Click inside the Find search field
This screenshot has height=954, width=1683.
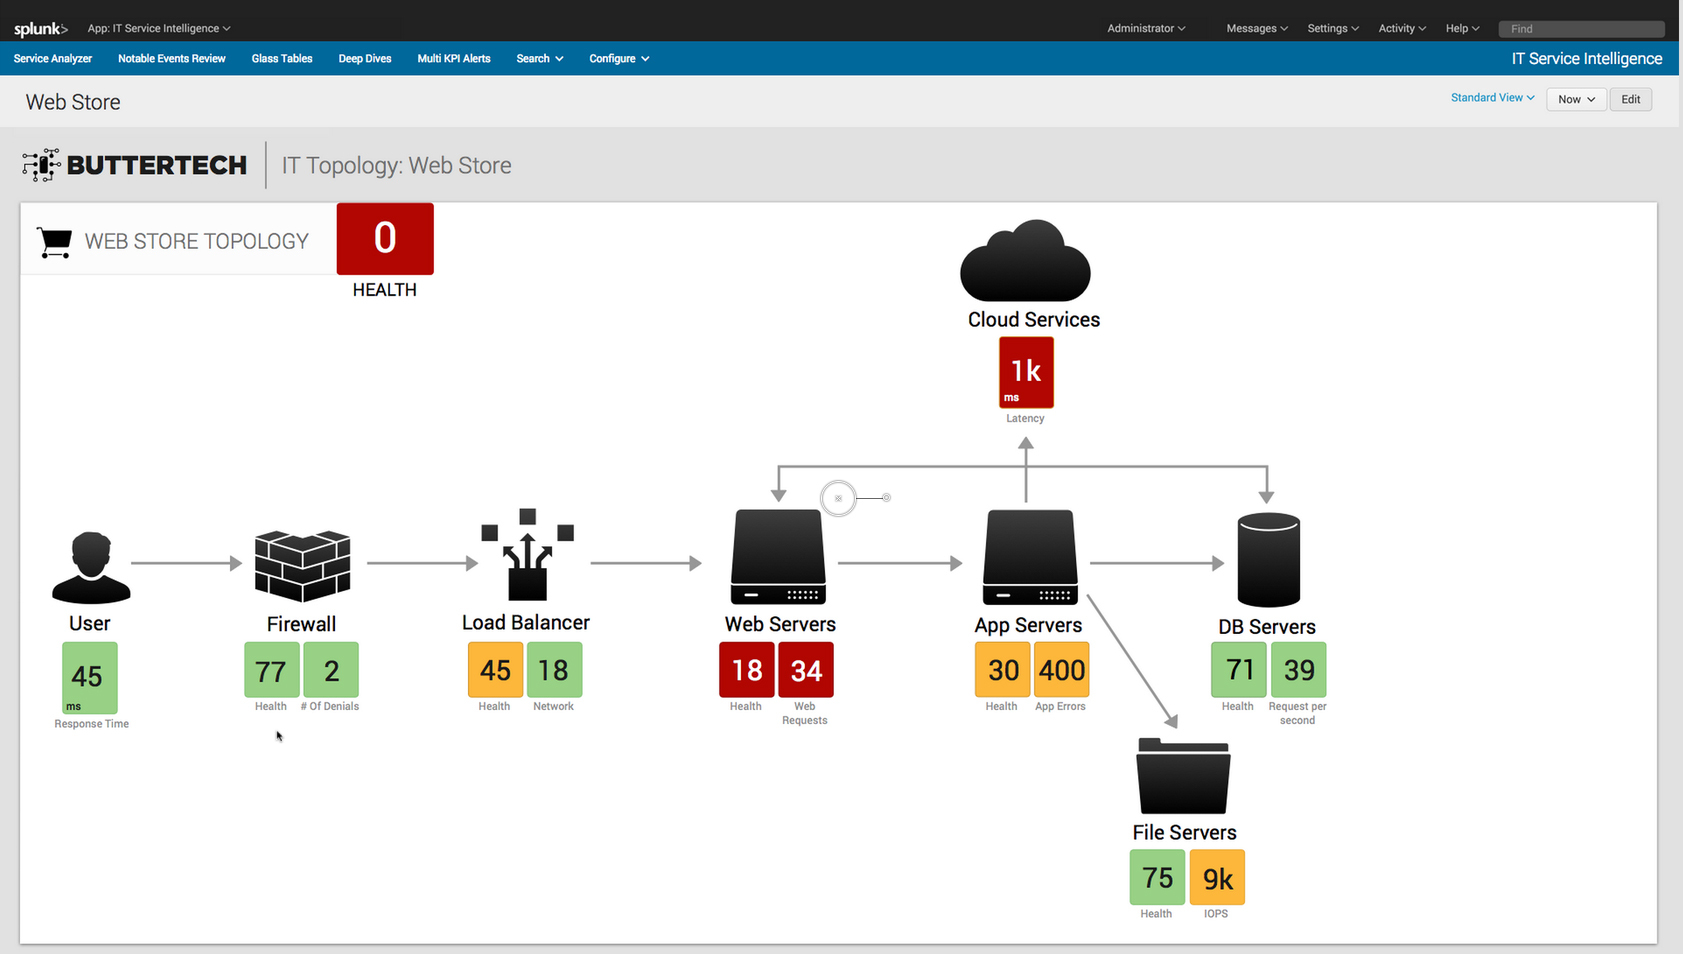click(x=1580, y=29)
